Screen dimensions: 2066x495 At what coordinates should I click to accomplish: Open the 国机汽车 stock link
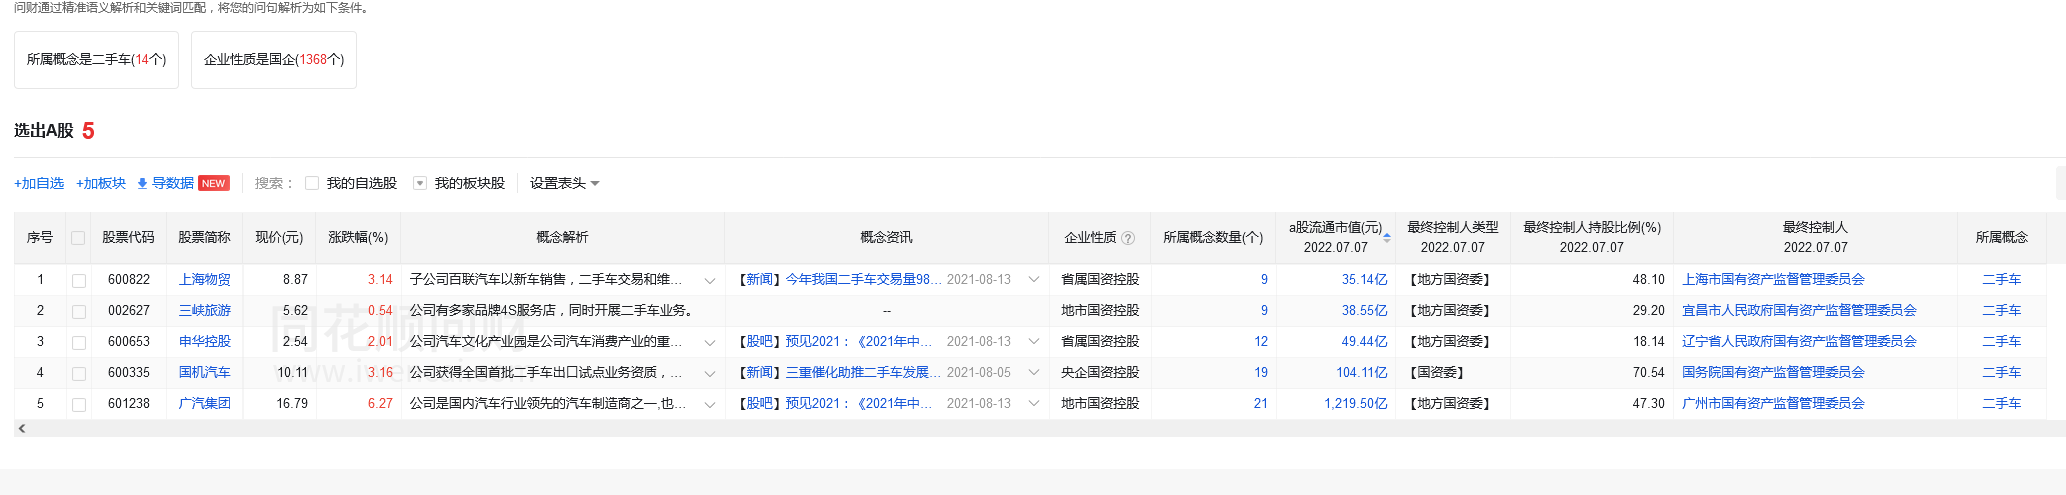(204, 373)
